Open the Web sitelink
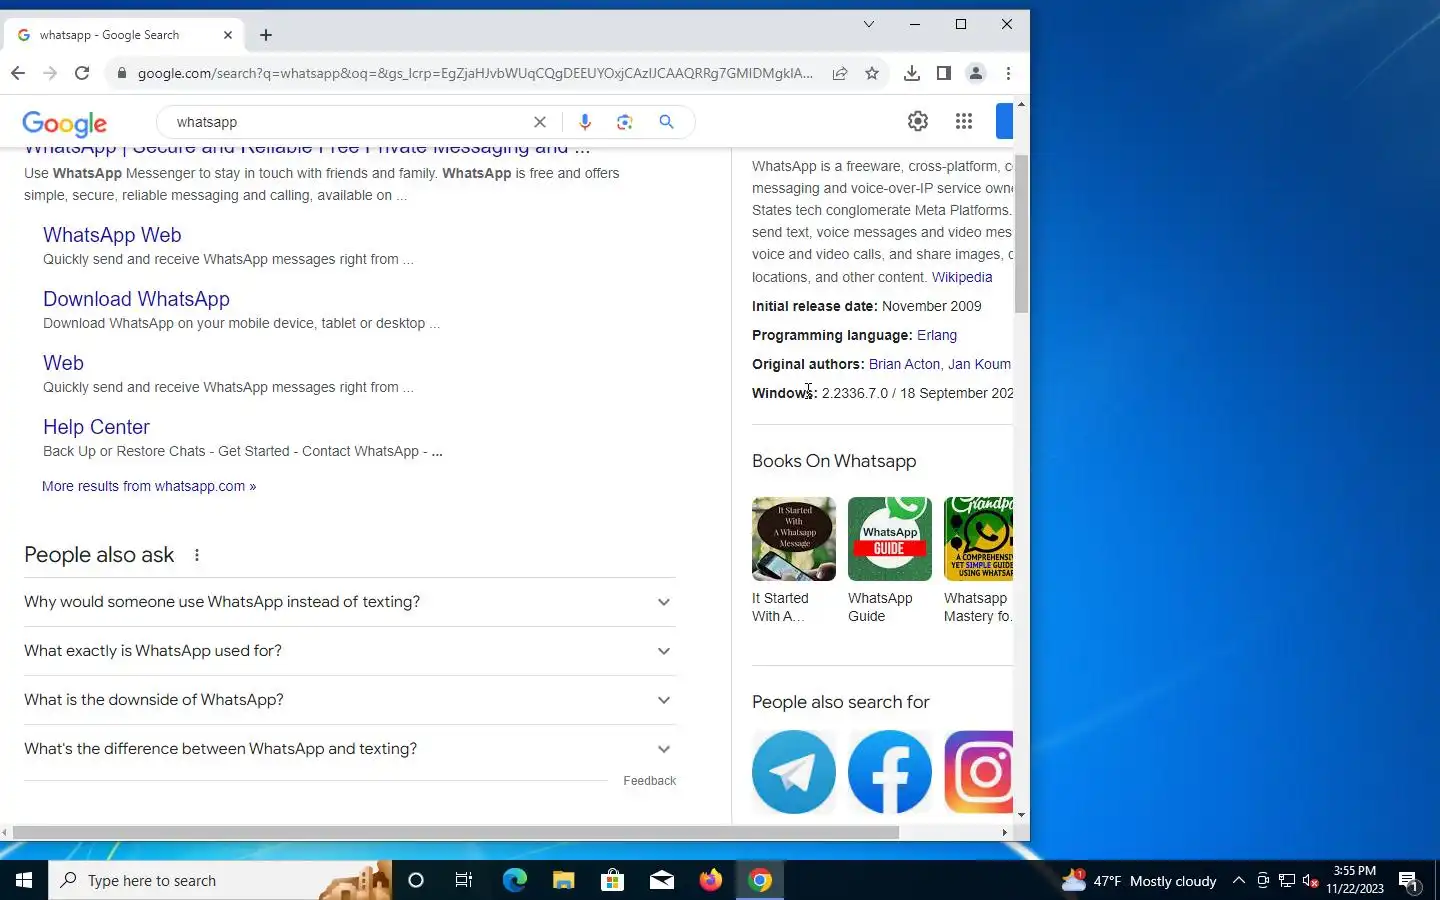Viewport: 1440px width, 900px height. [x=63, y=363]
